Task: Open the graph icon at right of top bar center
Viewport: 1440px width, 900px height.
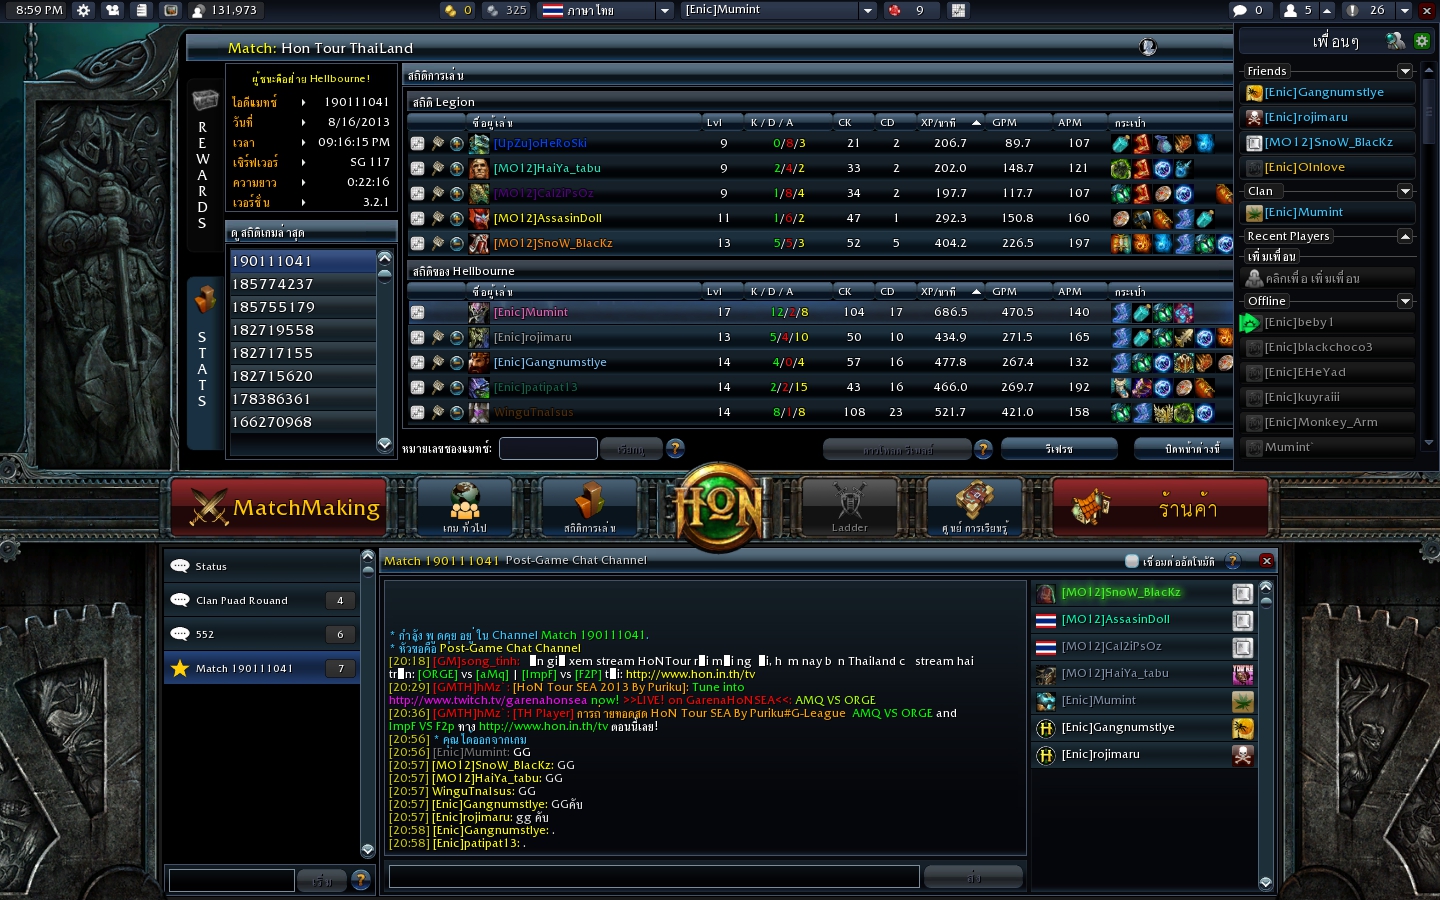Action: 958,10
